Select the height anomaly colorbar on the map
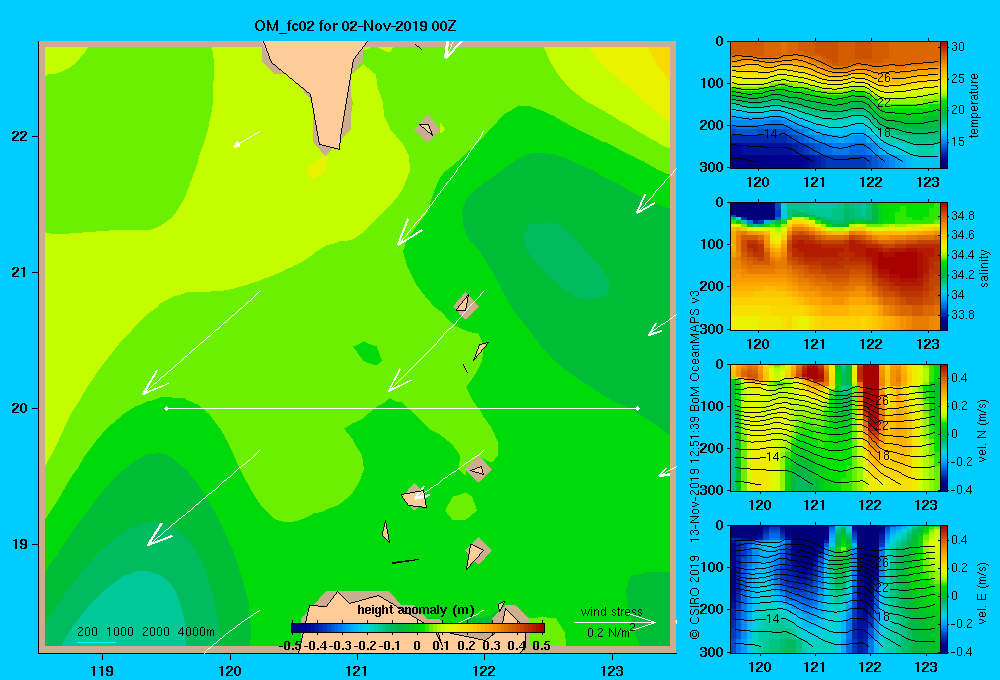 pos(417,628)
